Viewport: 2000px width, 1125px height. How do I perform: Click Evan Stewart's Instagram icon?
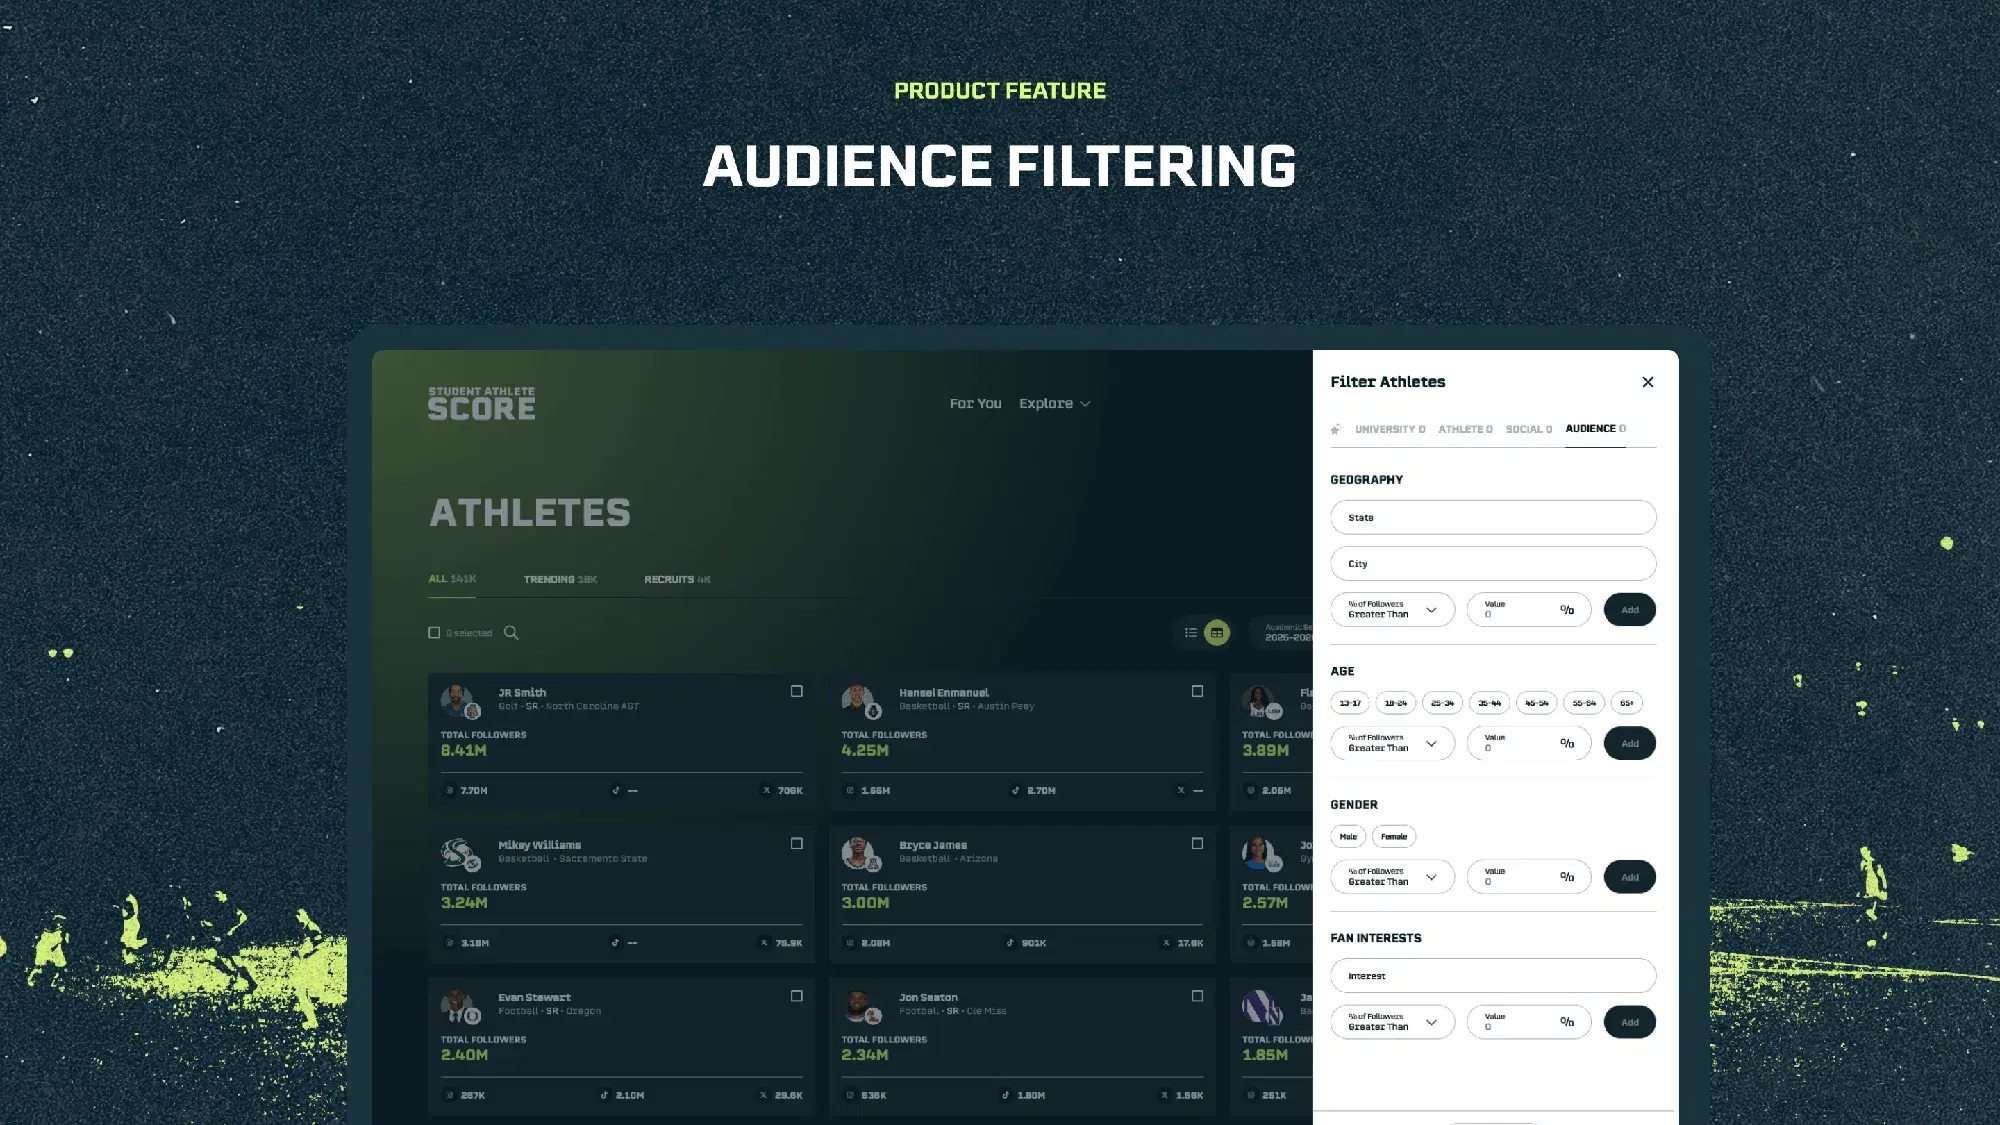[x=450, y=1095]
